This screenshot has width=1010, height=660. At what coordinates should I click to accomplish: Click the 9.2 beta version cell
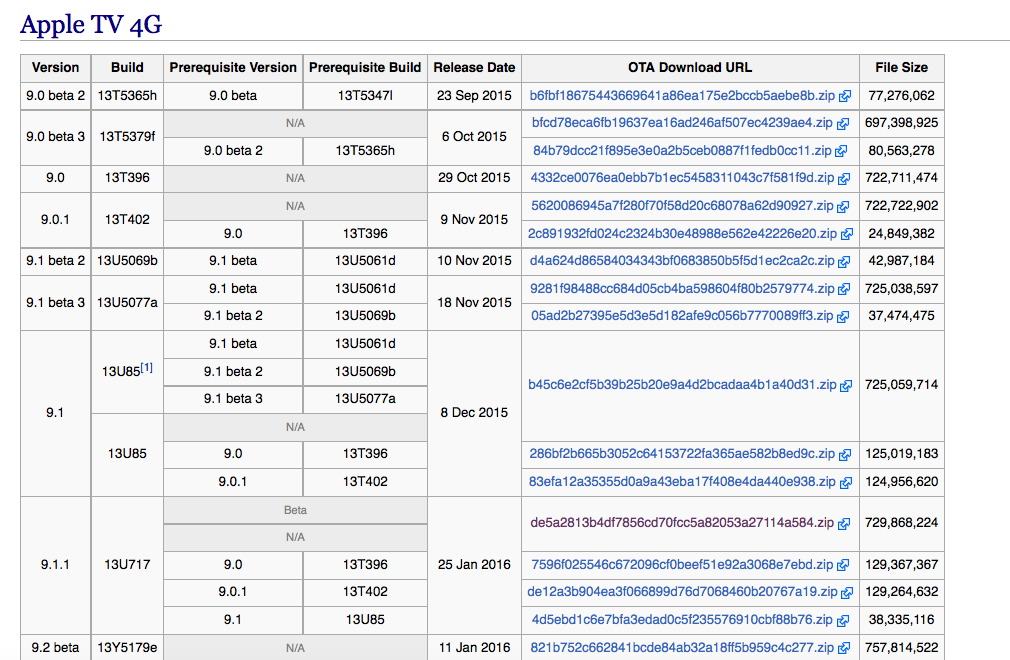point(55,647)
